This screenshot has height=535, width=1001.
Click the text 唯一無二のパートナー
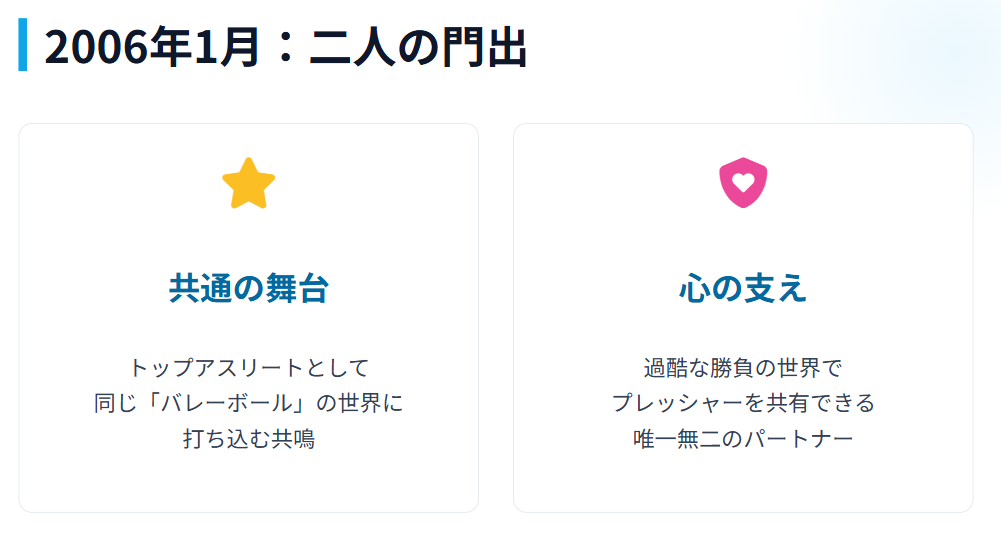pos(743,439)
